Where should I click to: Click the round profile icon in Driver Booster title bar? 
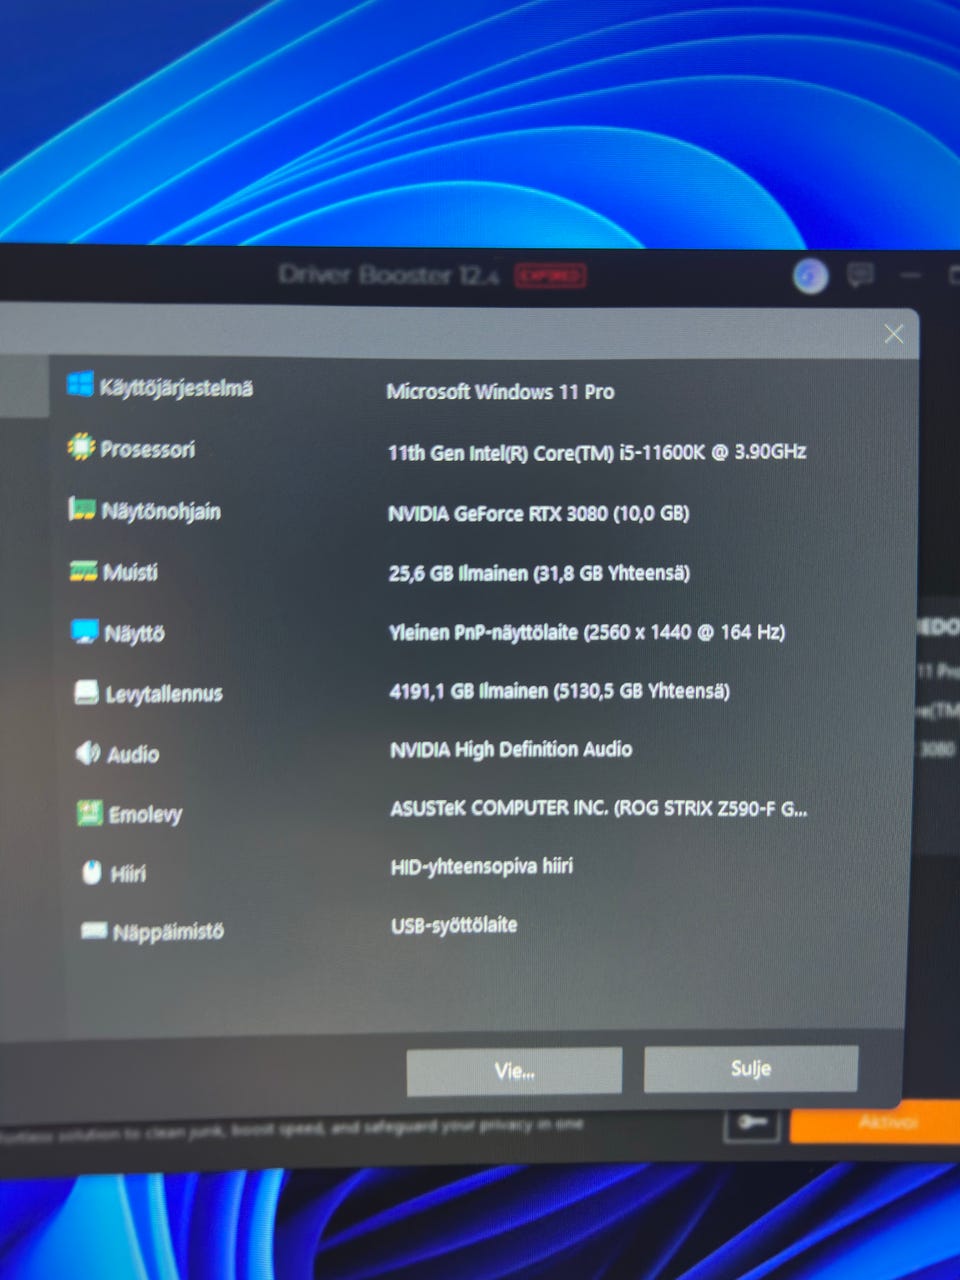tap(810, 275)
